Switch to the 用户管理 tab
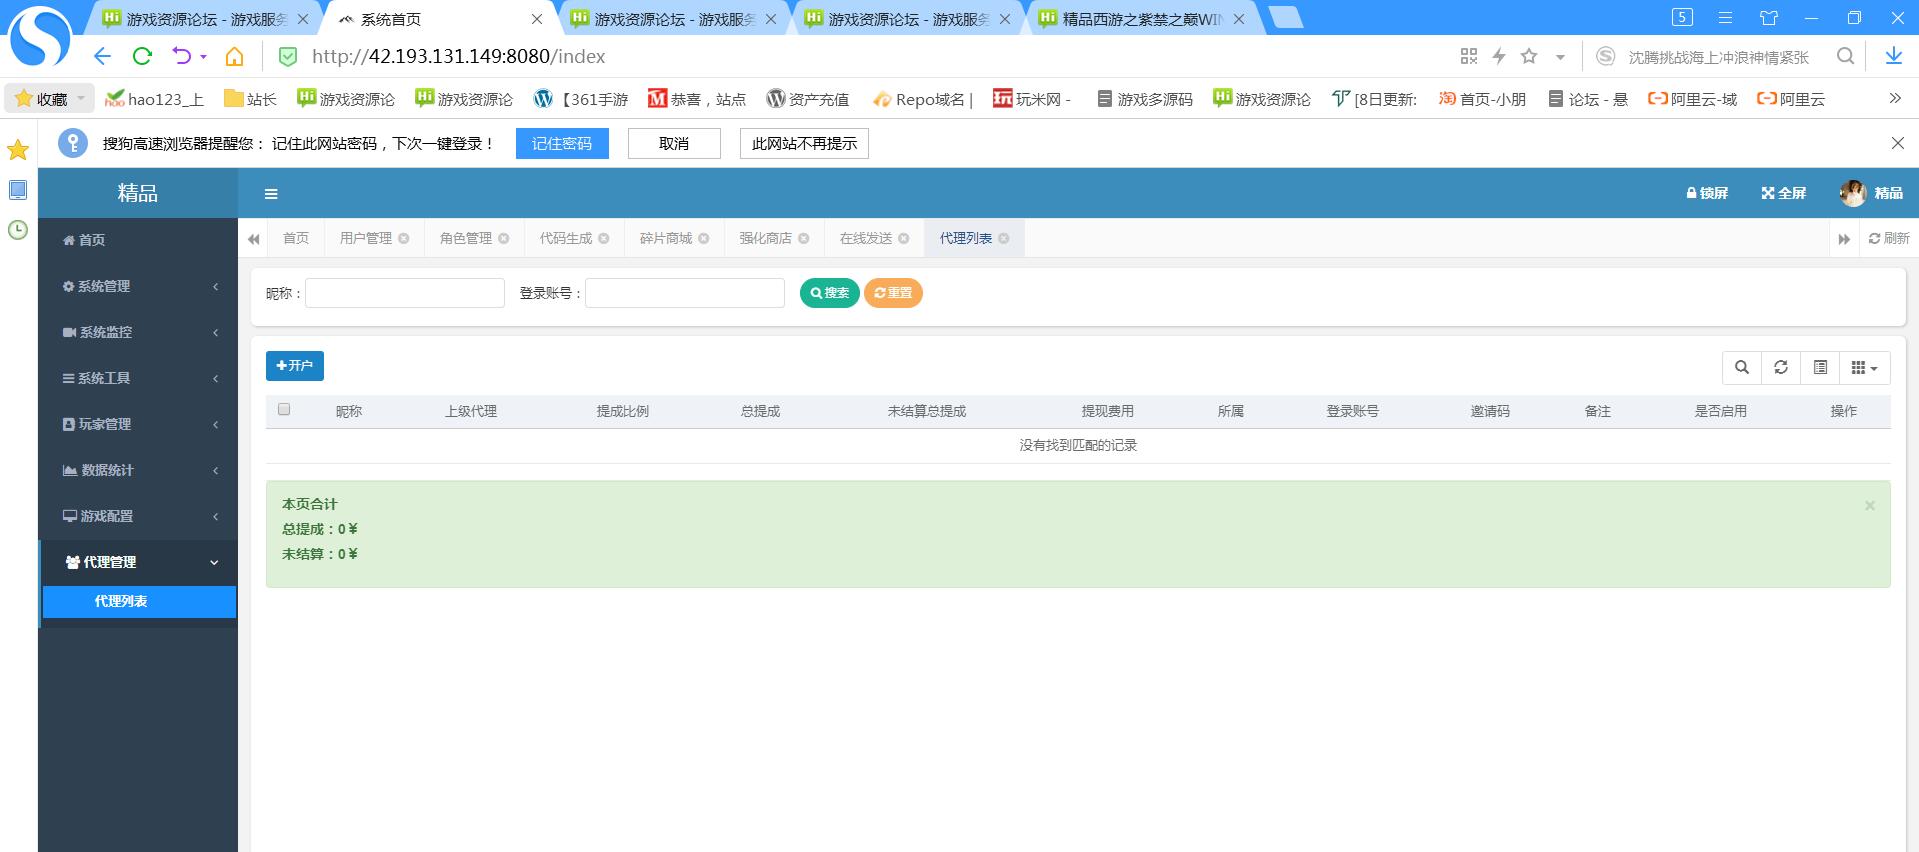Image resolution: width=1919 pixels, height=852 pixels. [x=365, y=238]
